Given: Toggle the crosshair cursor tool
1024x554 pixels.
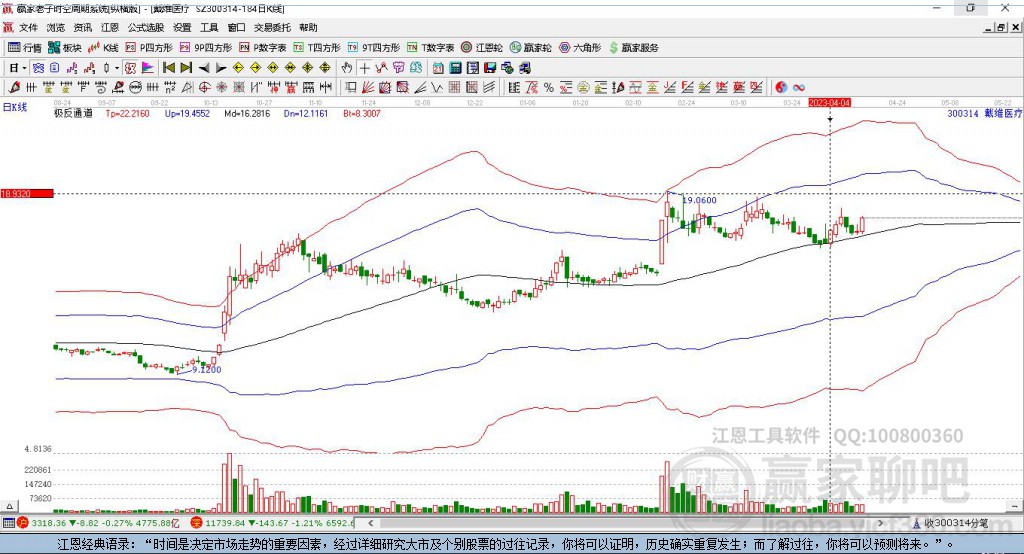Looking at the screenshot, I should click(364, 68).
